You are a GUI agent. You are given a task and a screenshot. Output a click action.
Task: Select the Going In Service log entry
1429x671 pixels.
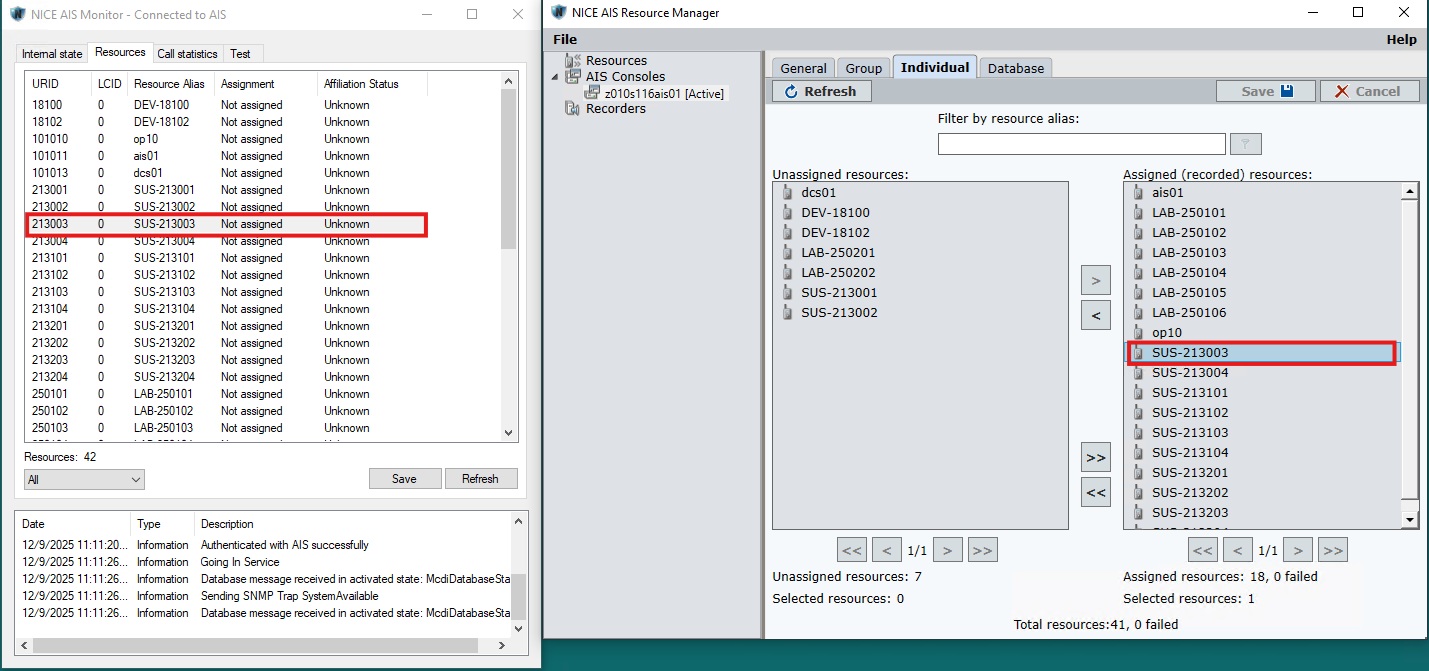click(264, 562)
